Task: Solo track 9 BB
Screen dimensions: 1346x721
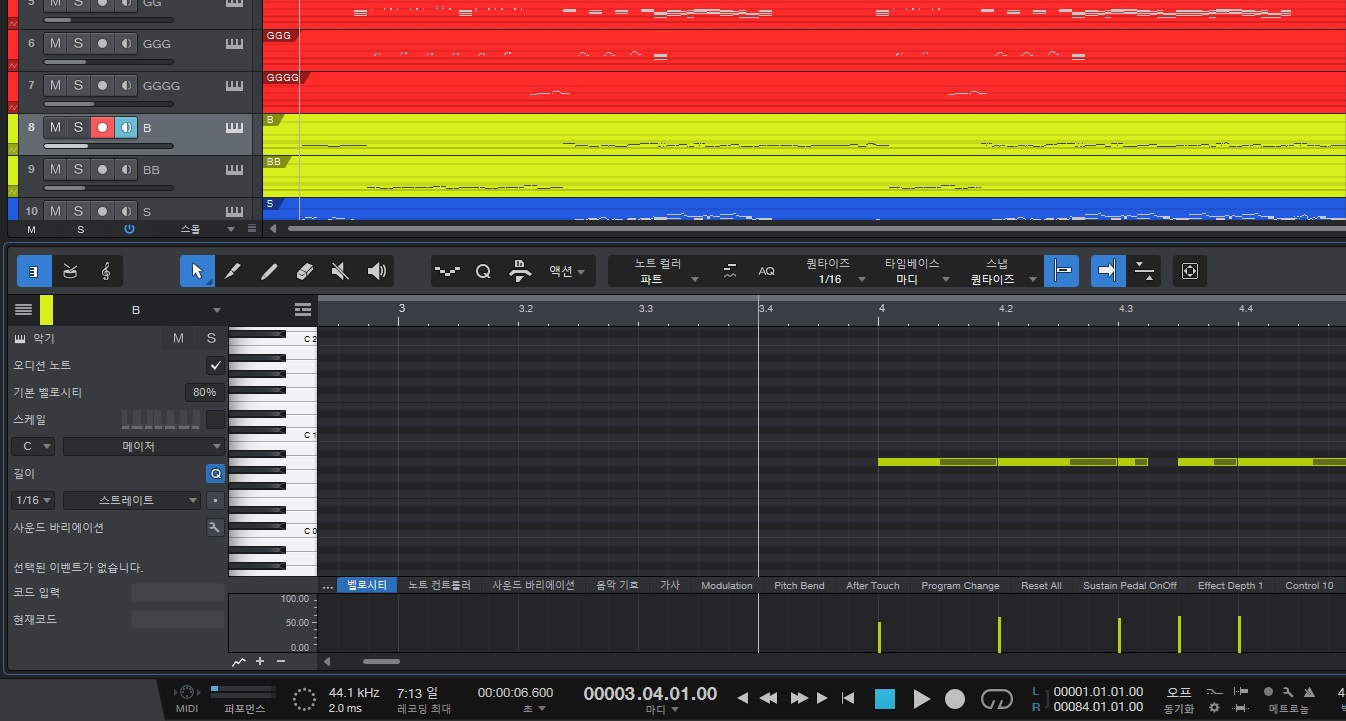Action: coord(78,169)
